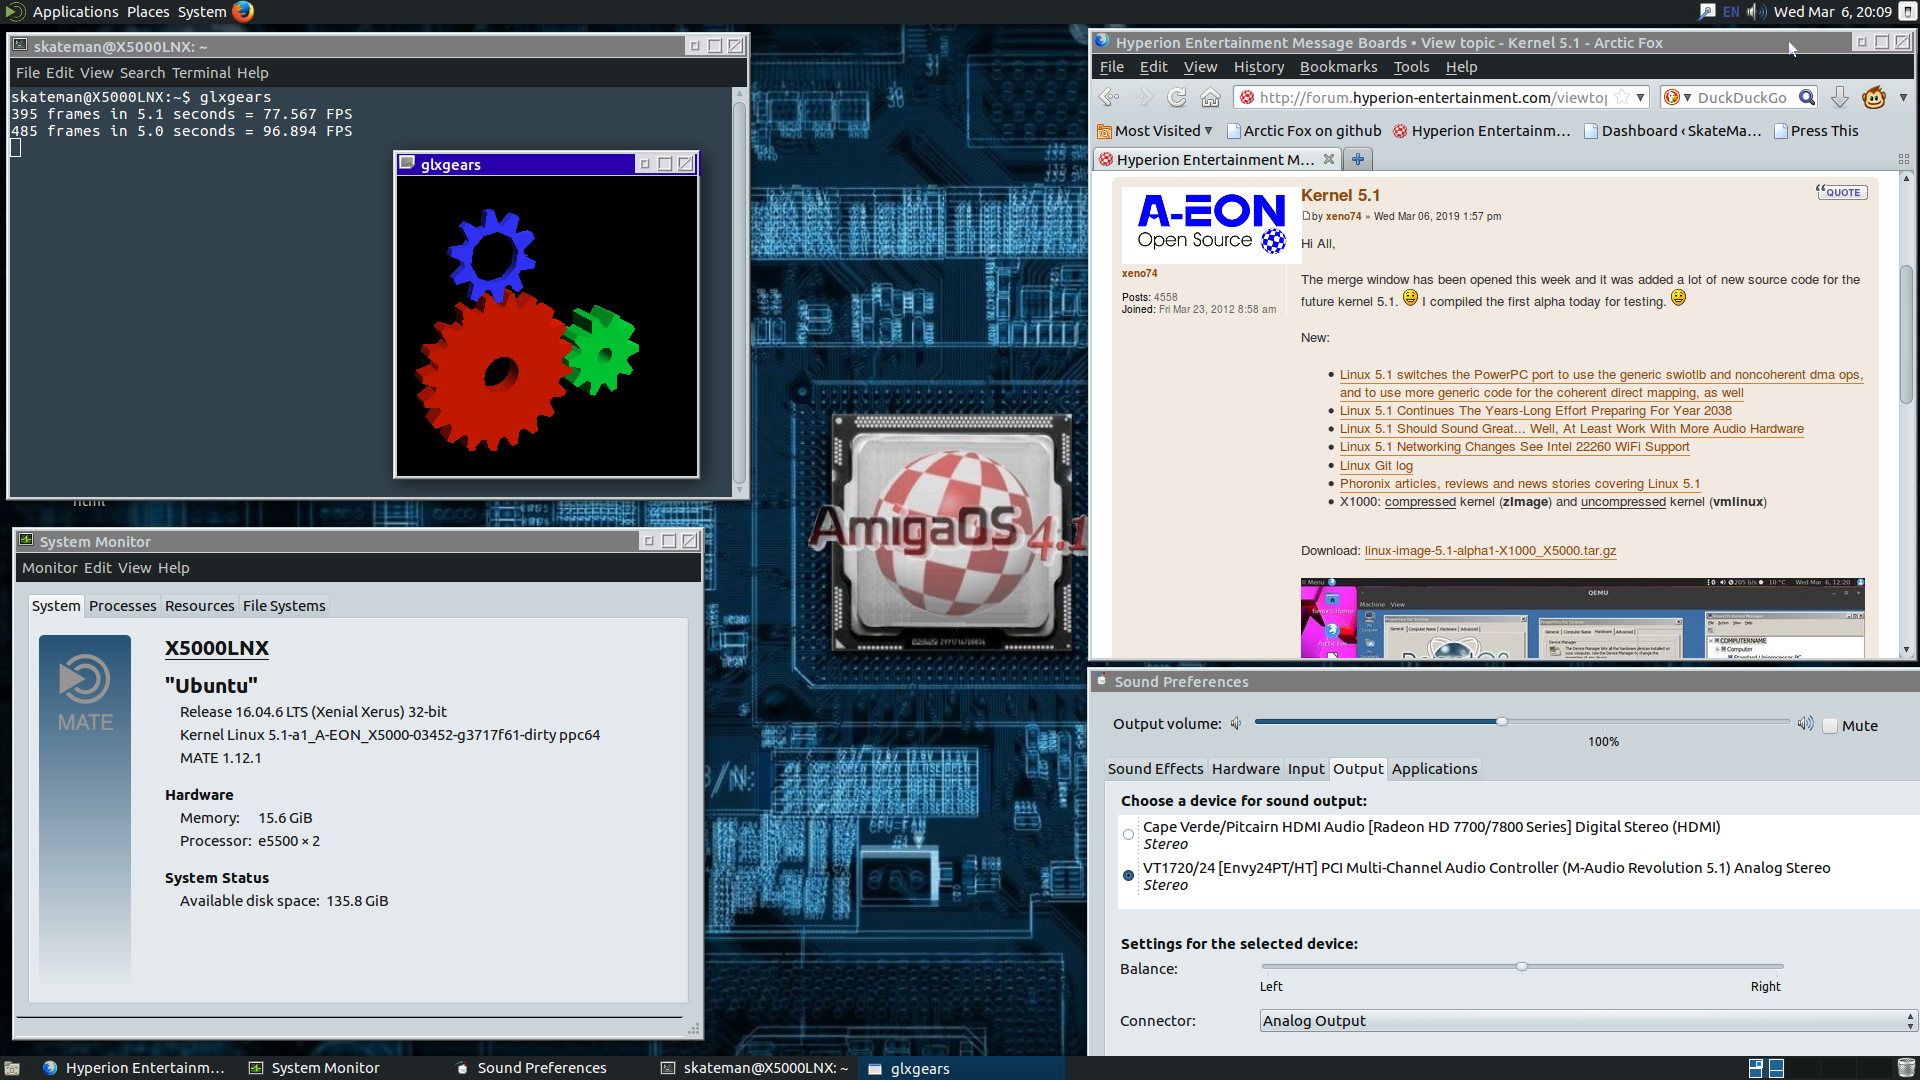Click the show desktop icon in bottom panel
Viewport: 1920px width, 1080px height.
tap(12, 1068)
